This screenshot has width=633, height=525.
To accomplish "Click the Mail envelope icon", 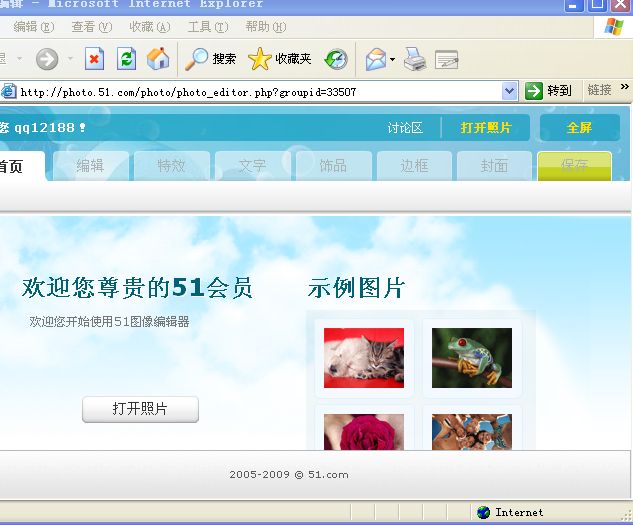I will 376,59.
